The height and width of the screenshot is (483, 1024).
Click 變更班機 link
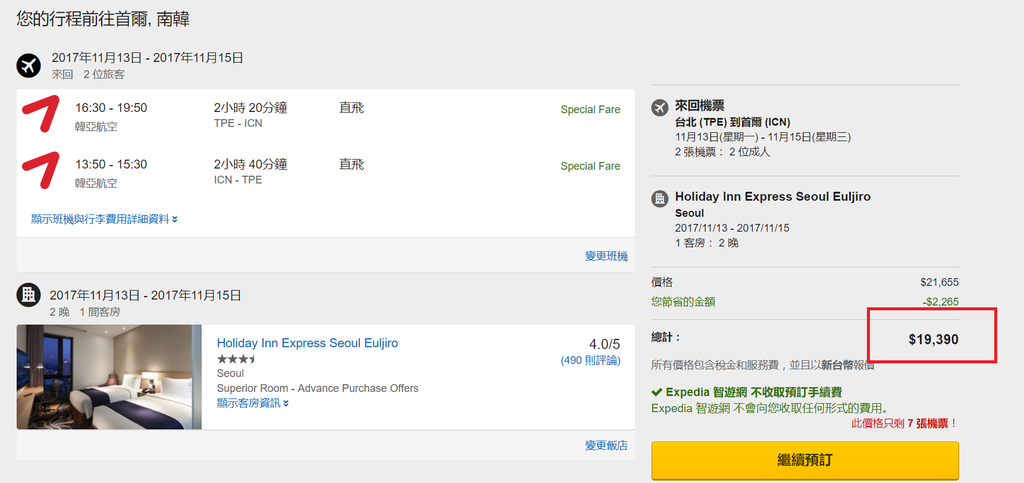pyautogui.click(x=606, y=257)
